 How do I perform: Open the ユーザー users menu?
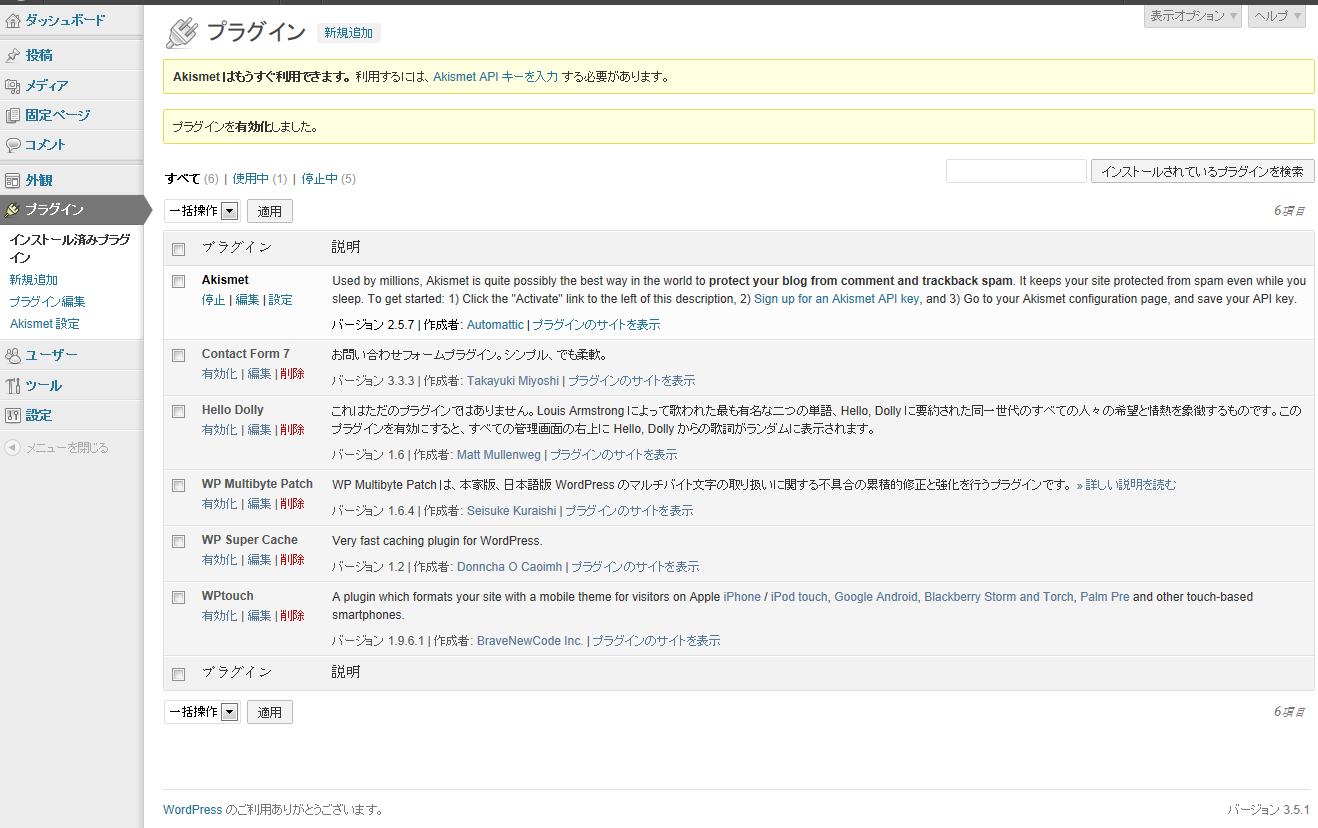pos(51,355)
